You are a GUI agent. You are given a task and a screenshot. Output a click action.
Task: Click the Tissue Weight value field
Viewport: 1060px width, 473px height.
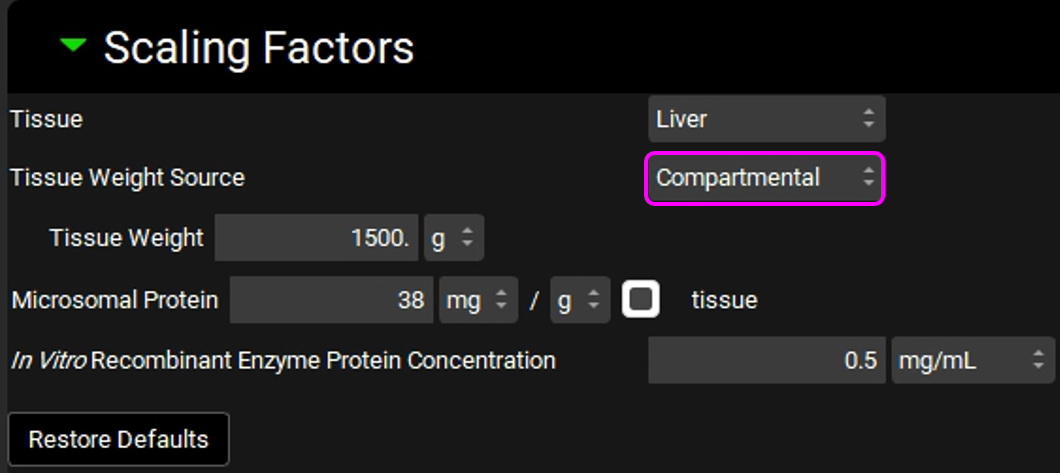pyautogui.click(x=316, y=239)
